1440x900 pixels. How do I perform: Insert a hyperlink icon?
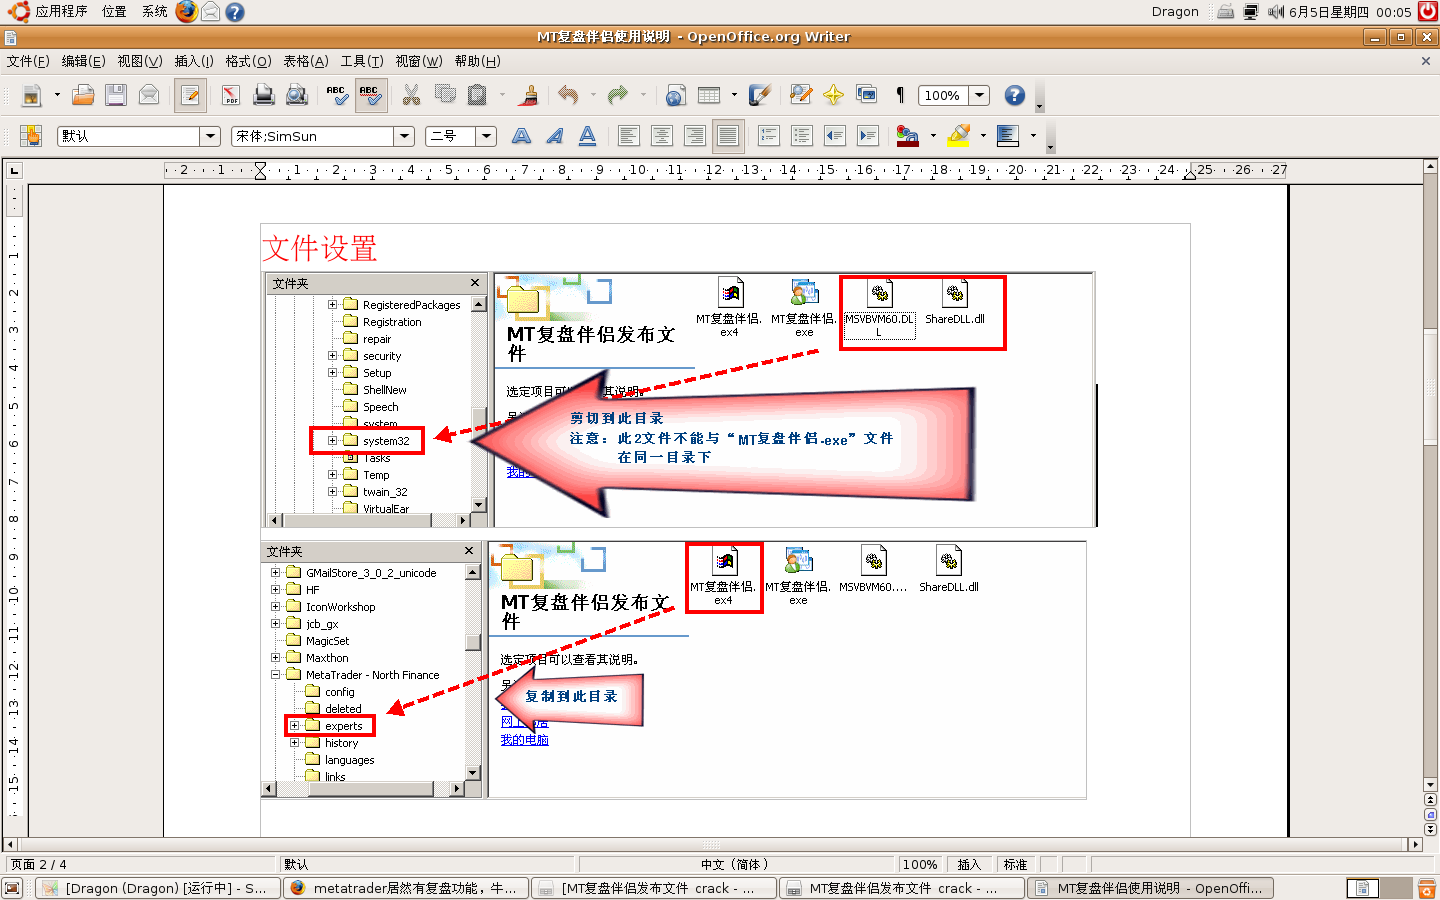point(675,95)
